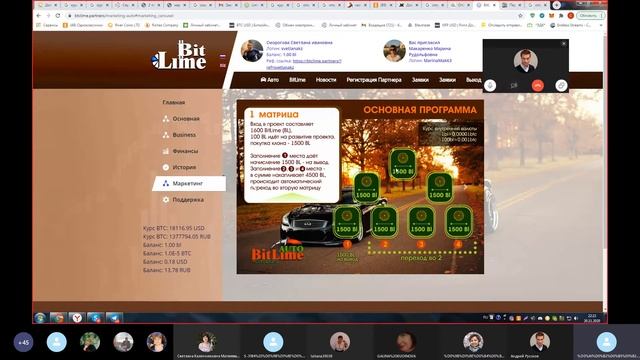Image resolution: width=640 pixels, height=360 pixels.
Task: Click the История clock icon
Action: (166, 167)
